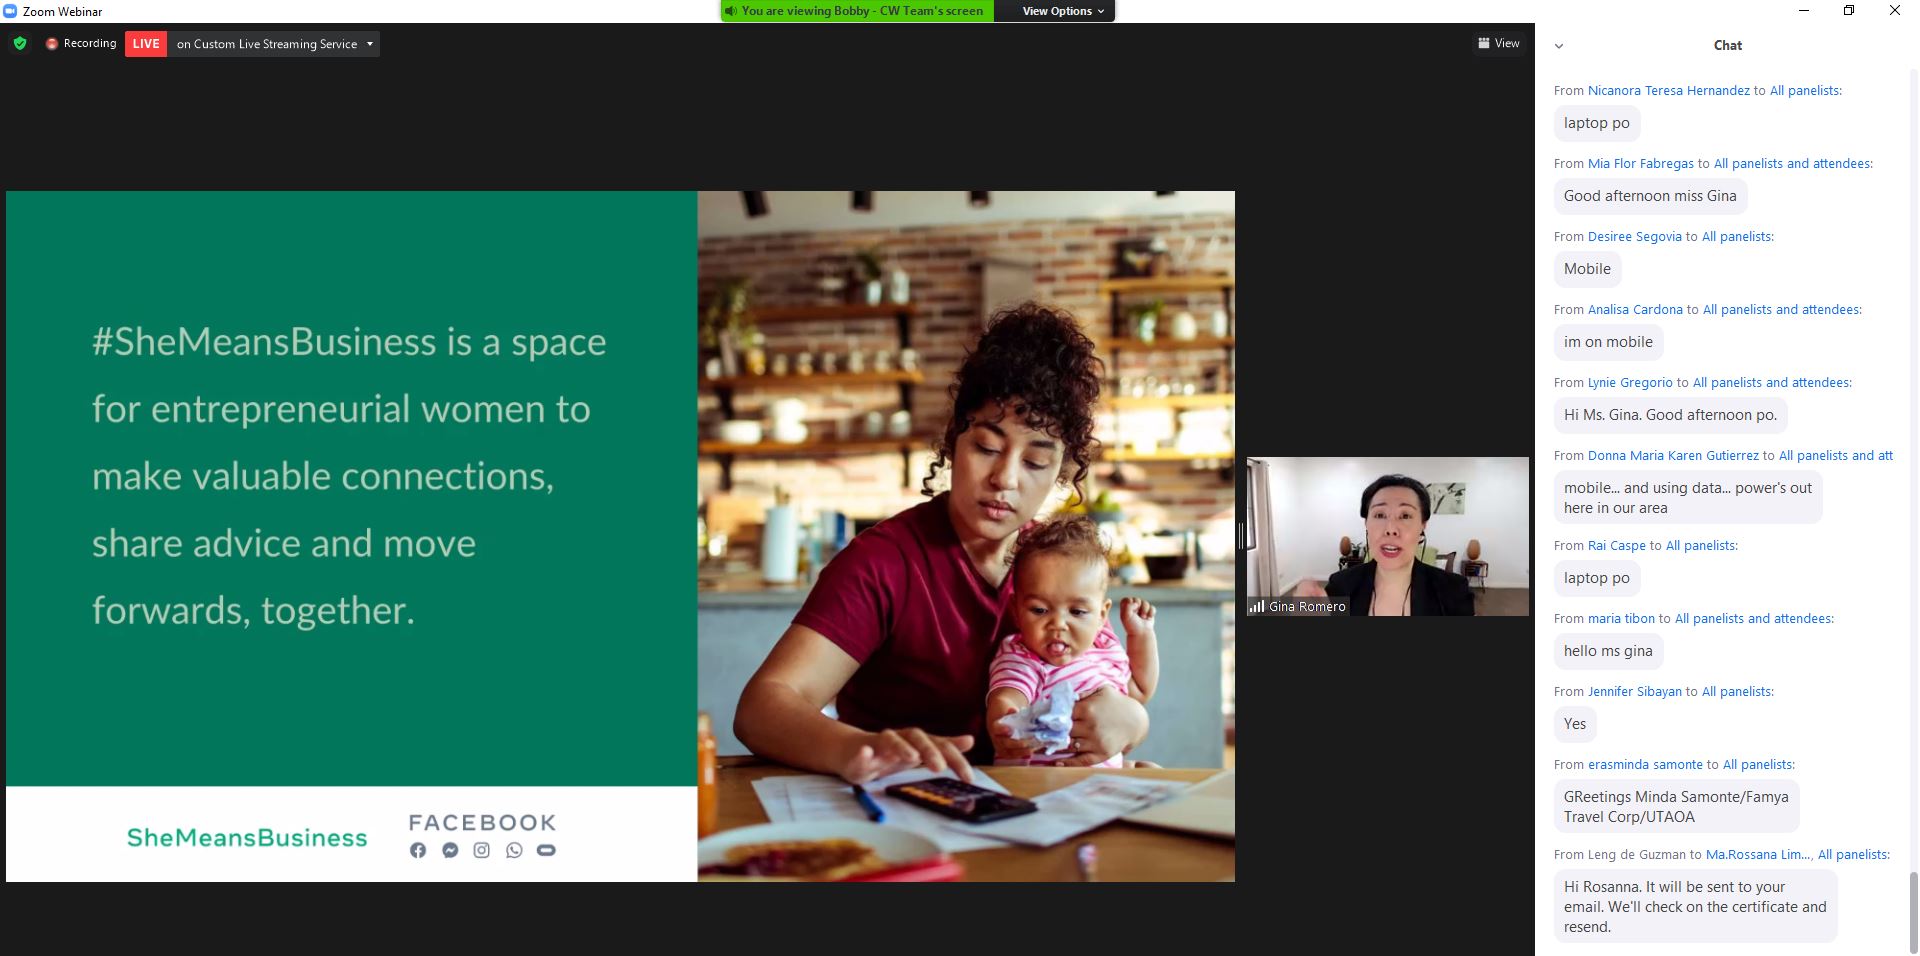
Task: Click the 'Yes' chat message bubble
Action: coord(1575,724)
